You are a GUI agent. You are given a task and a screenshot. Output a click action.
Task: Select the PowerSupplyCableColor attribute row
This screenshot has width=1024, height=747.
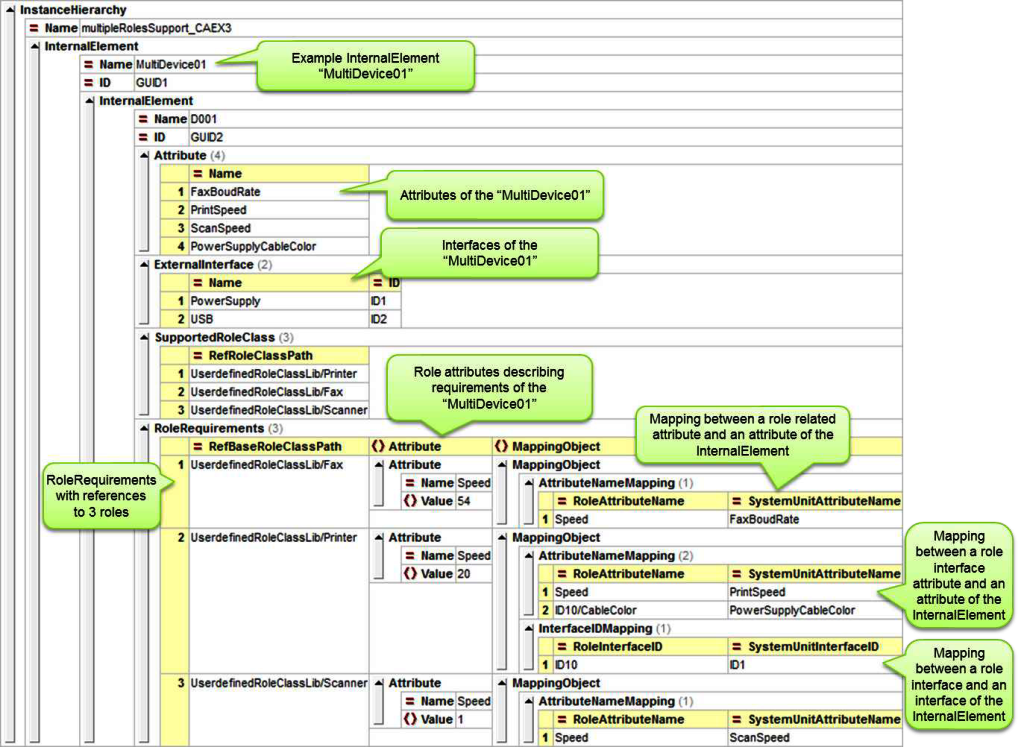(x=254, y=246)
